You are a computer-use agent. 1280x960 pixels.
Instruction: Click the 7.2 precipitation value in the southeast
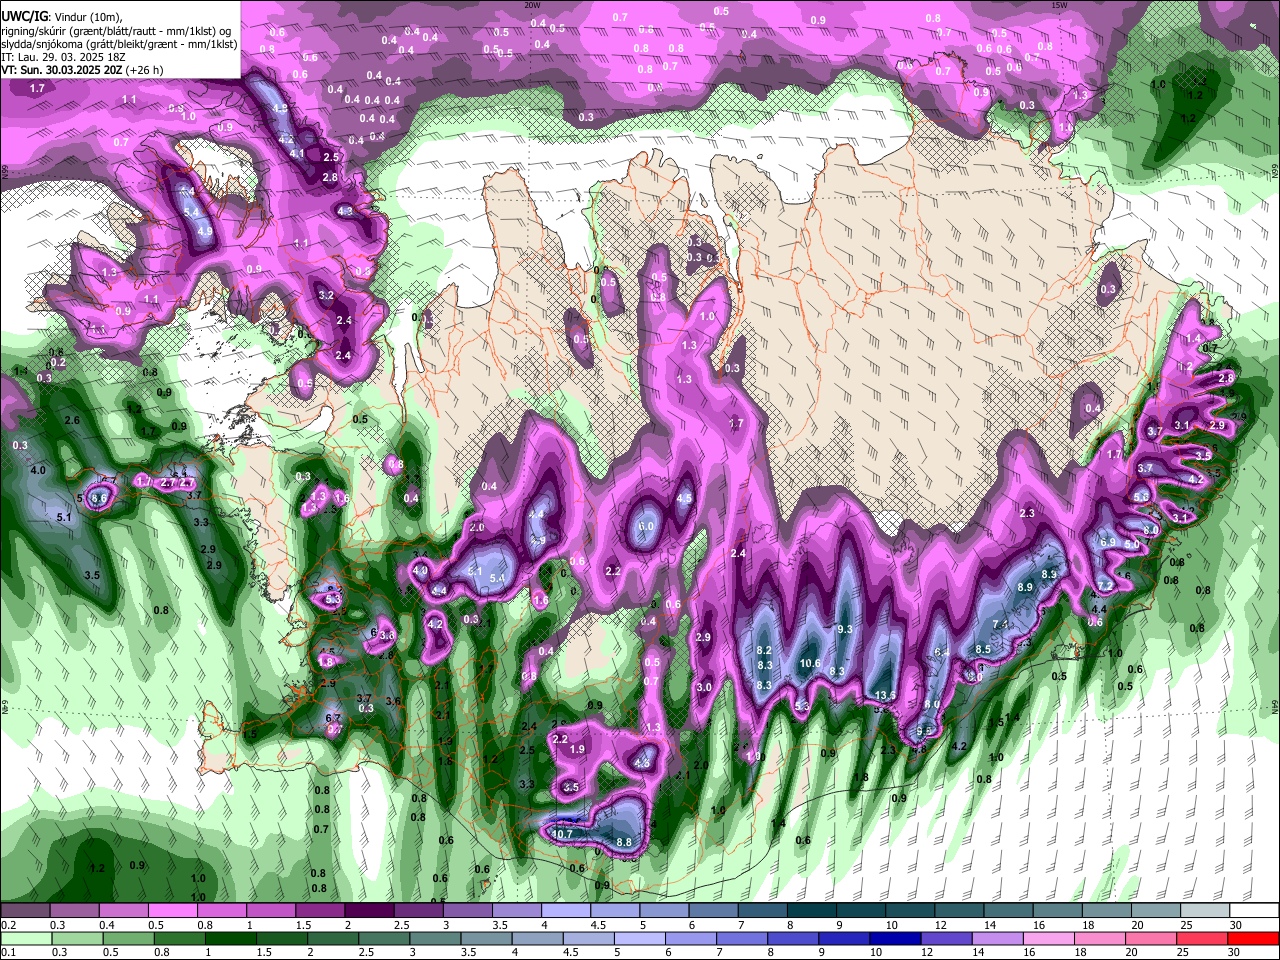1105,585
